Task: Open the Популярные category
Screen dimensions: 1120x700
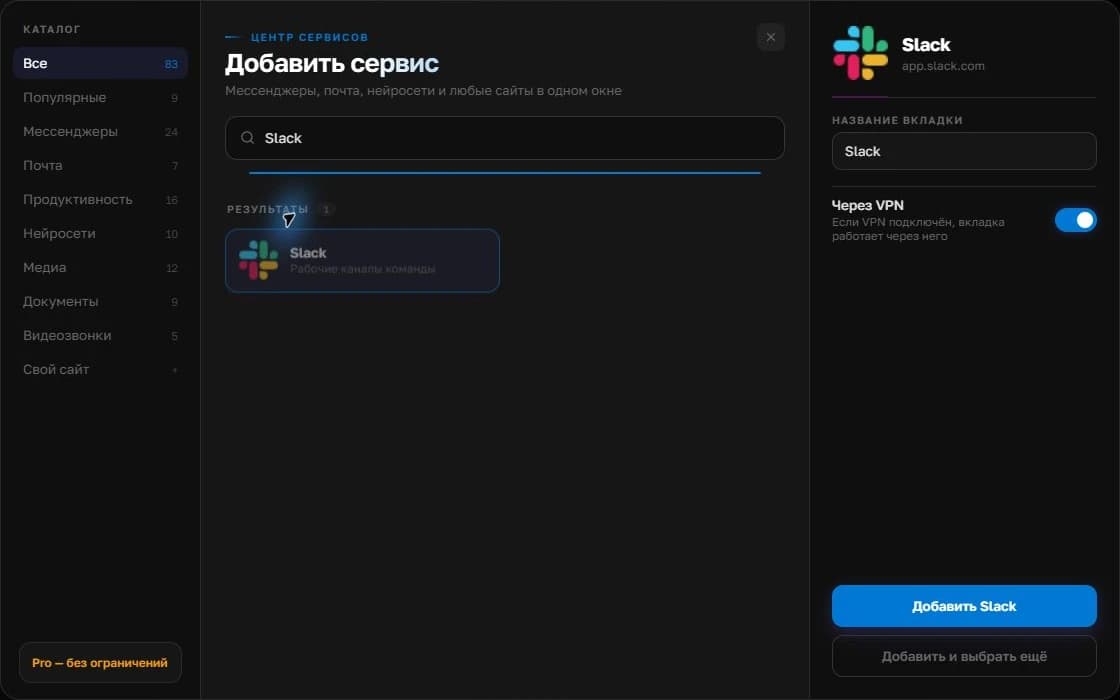Action: [x=100, y=97]
